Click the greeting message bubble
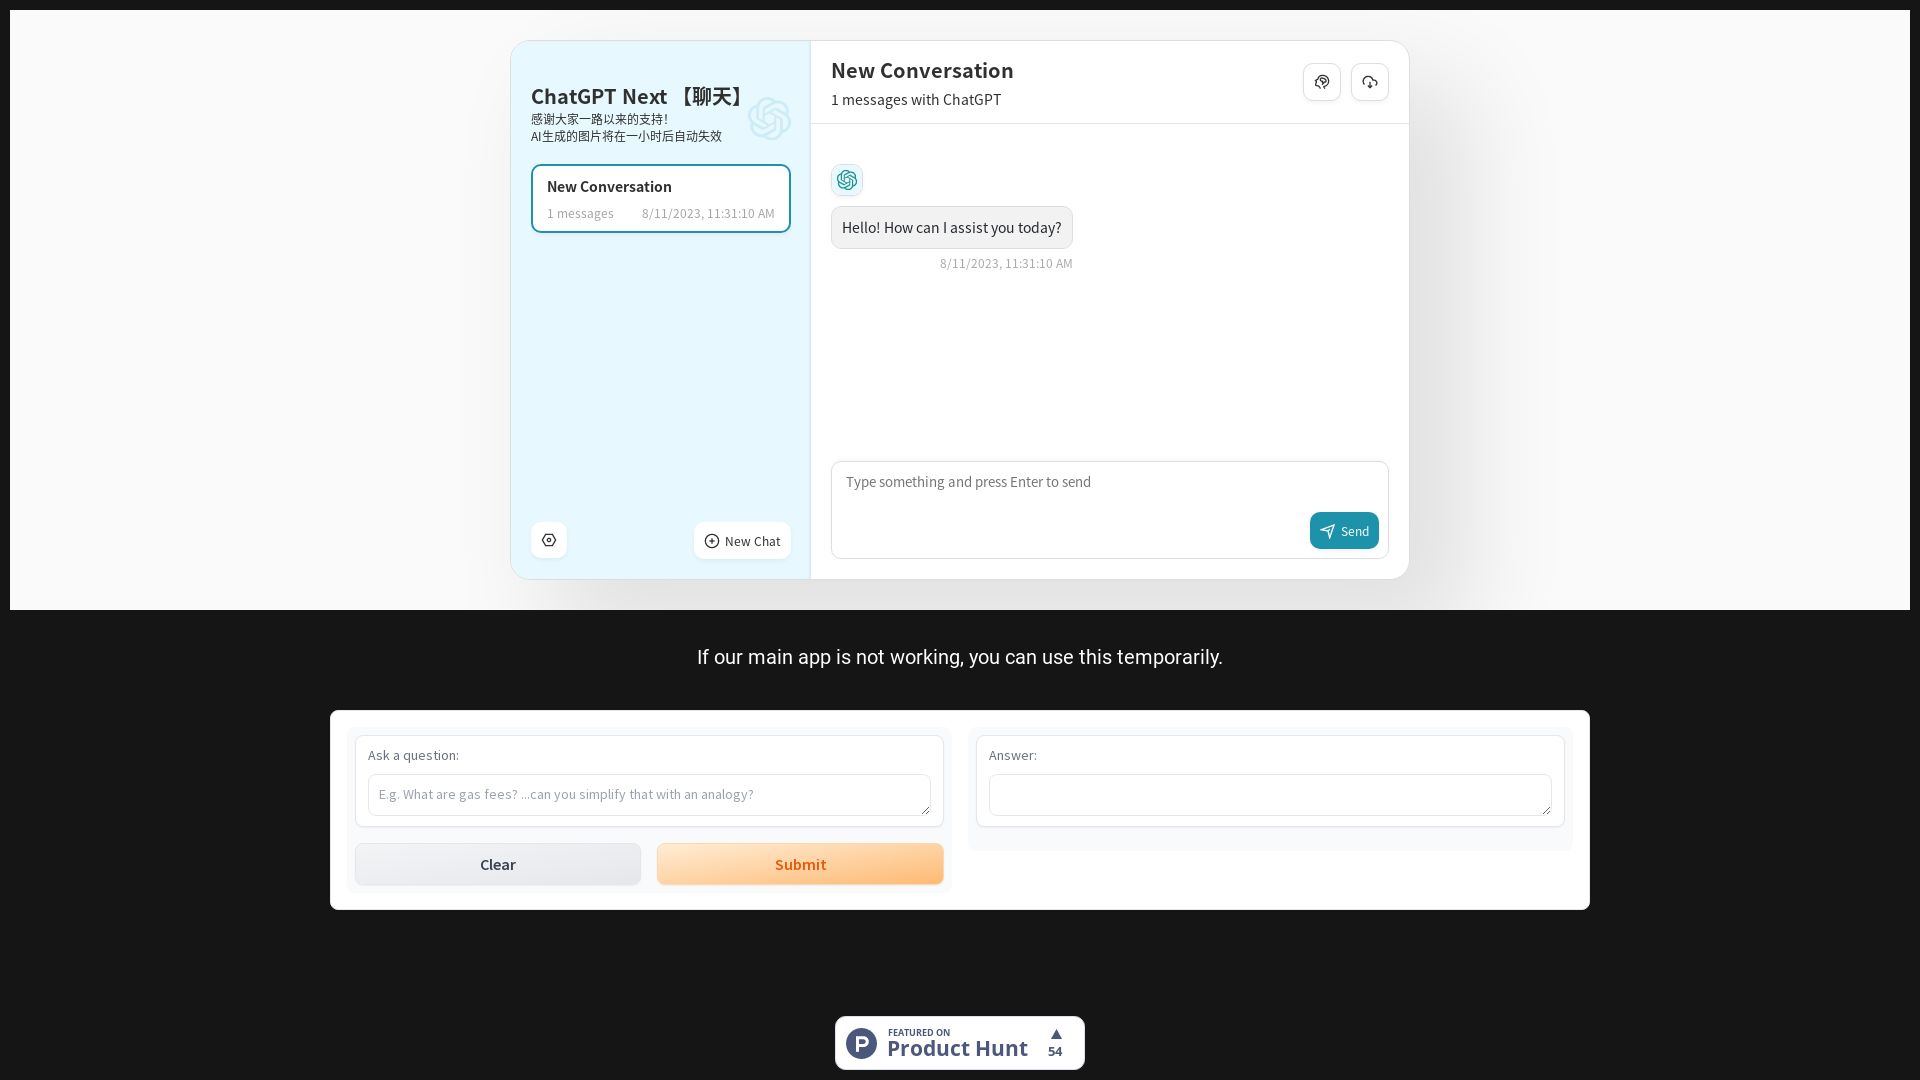Image resolution: width=1920 pixels, height=1080 pixels. pyautogui.click(x=951, y=227)
